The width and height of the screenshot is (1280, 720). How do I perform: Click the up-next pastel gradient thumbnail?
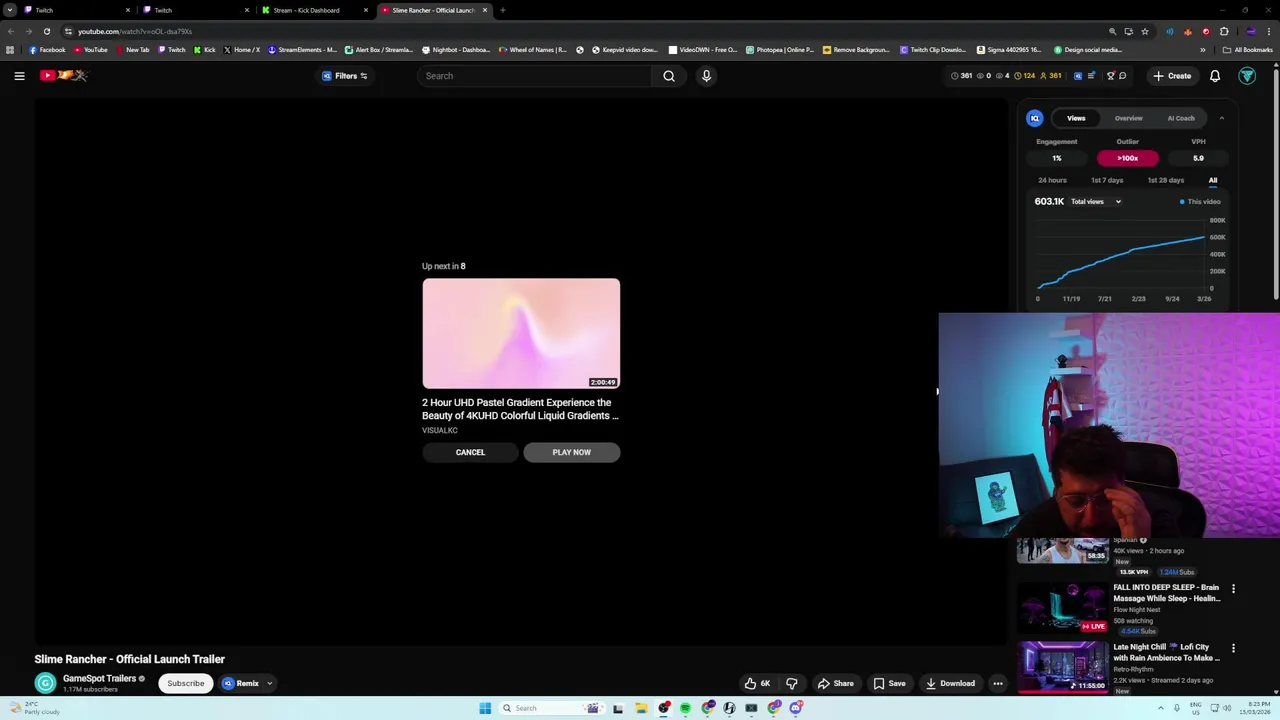pyautogui.click(x=521, y=333)
